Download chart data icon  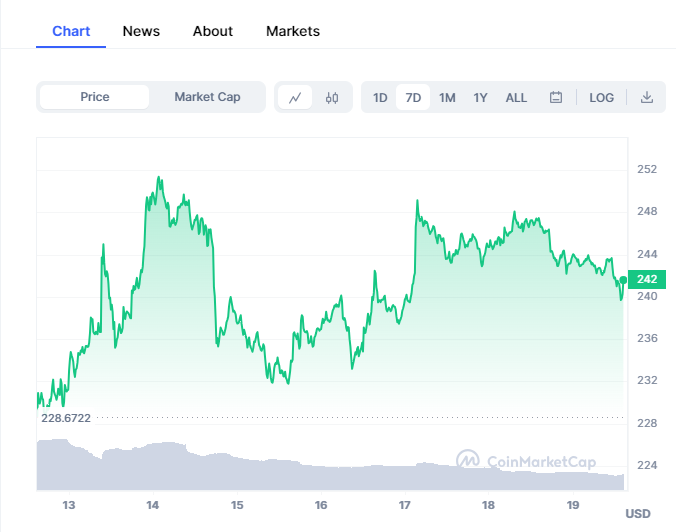point(646,97)
